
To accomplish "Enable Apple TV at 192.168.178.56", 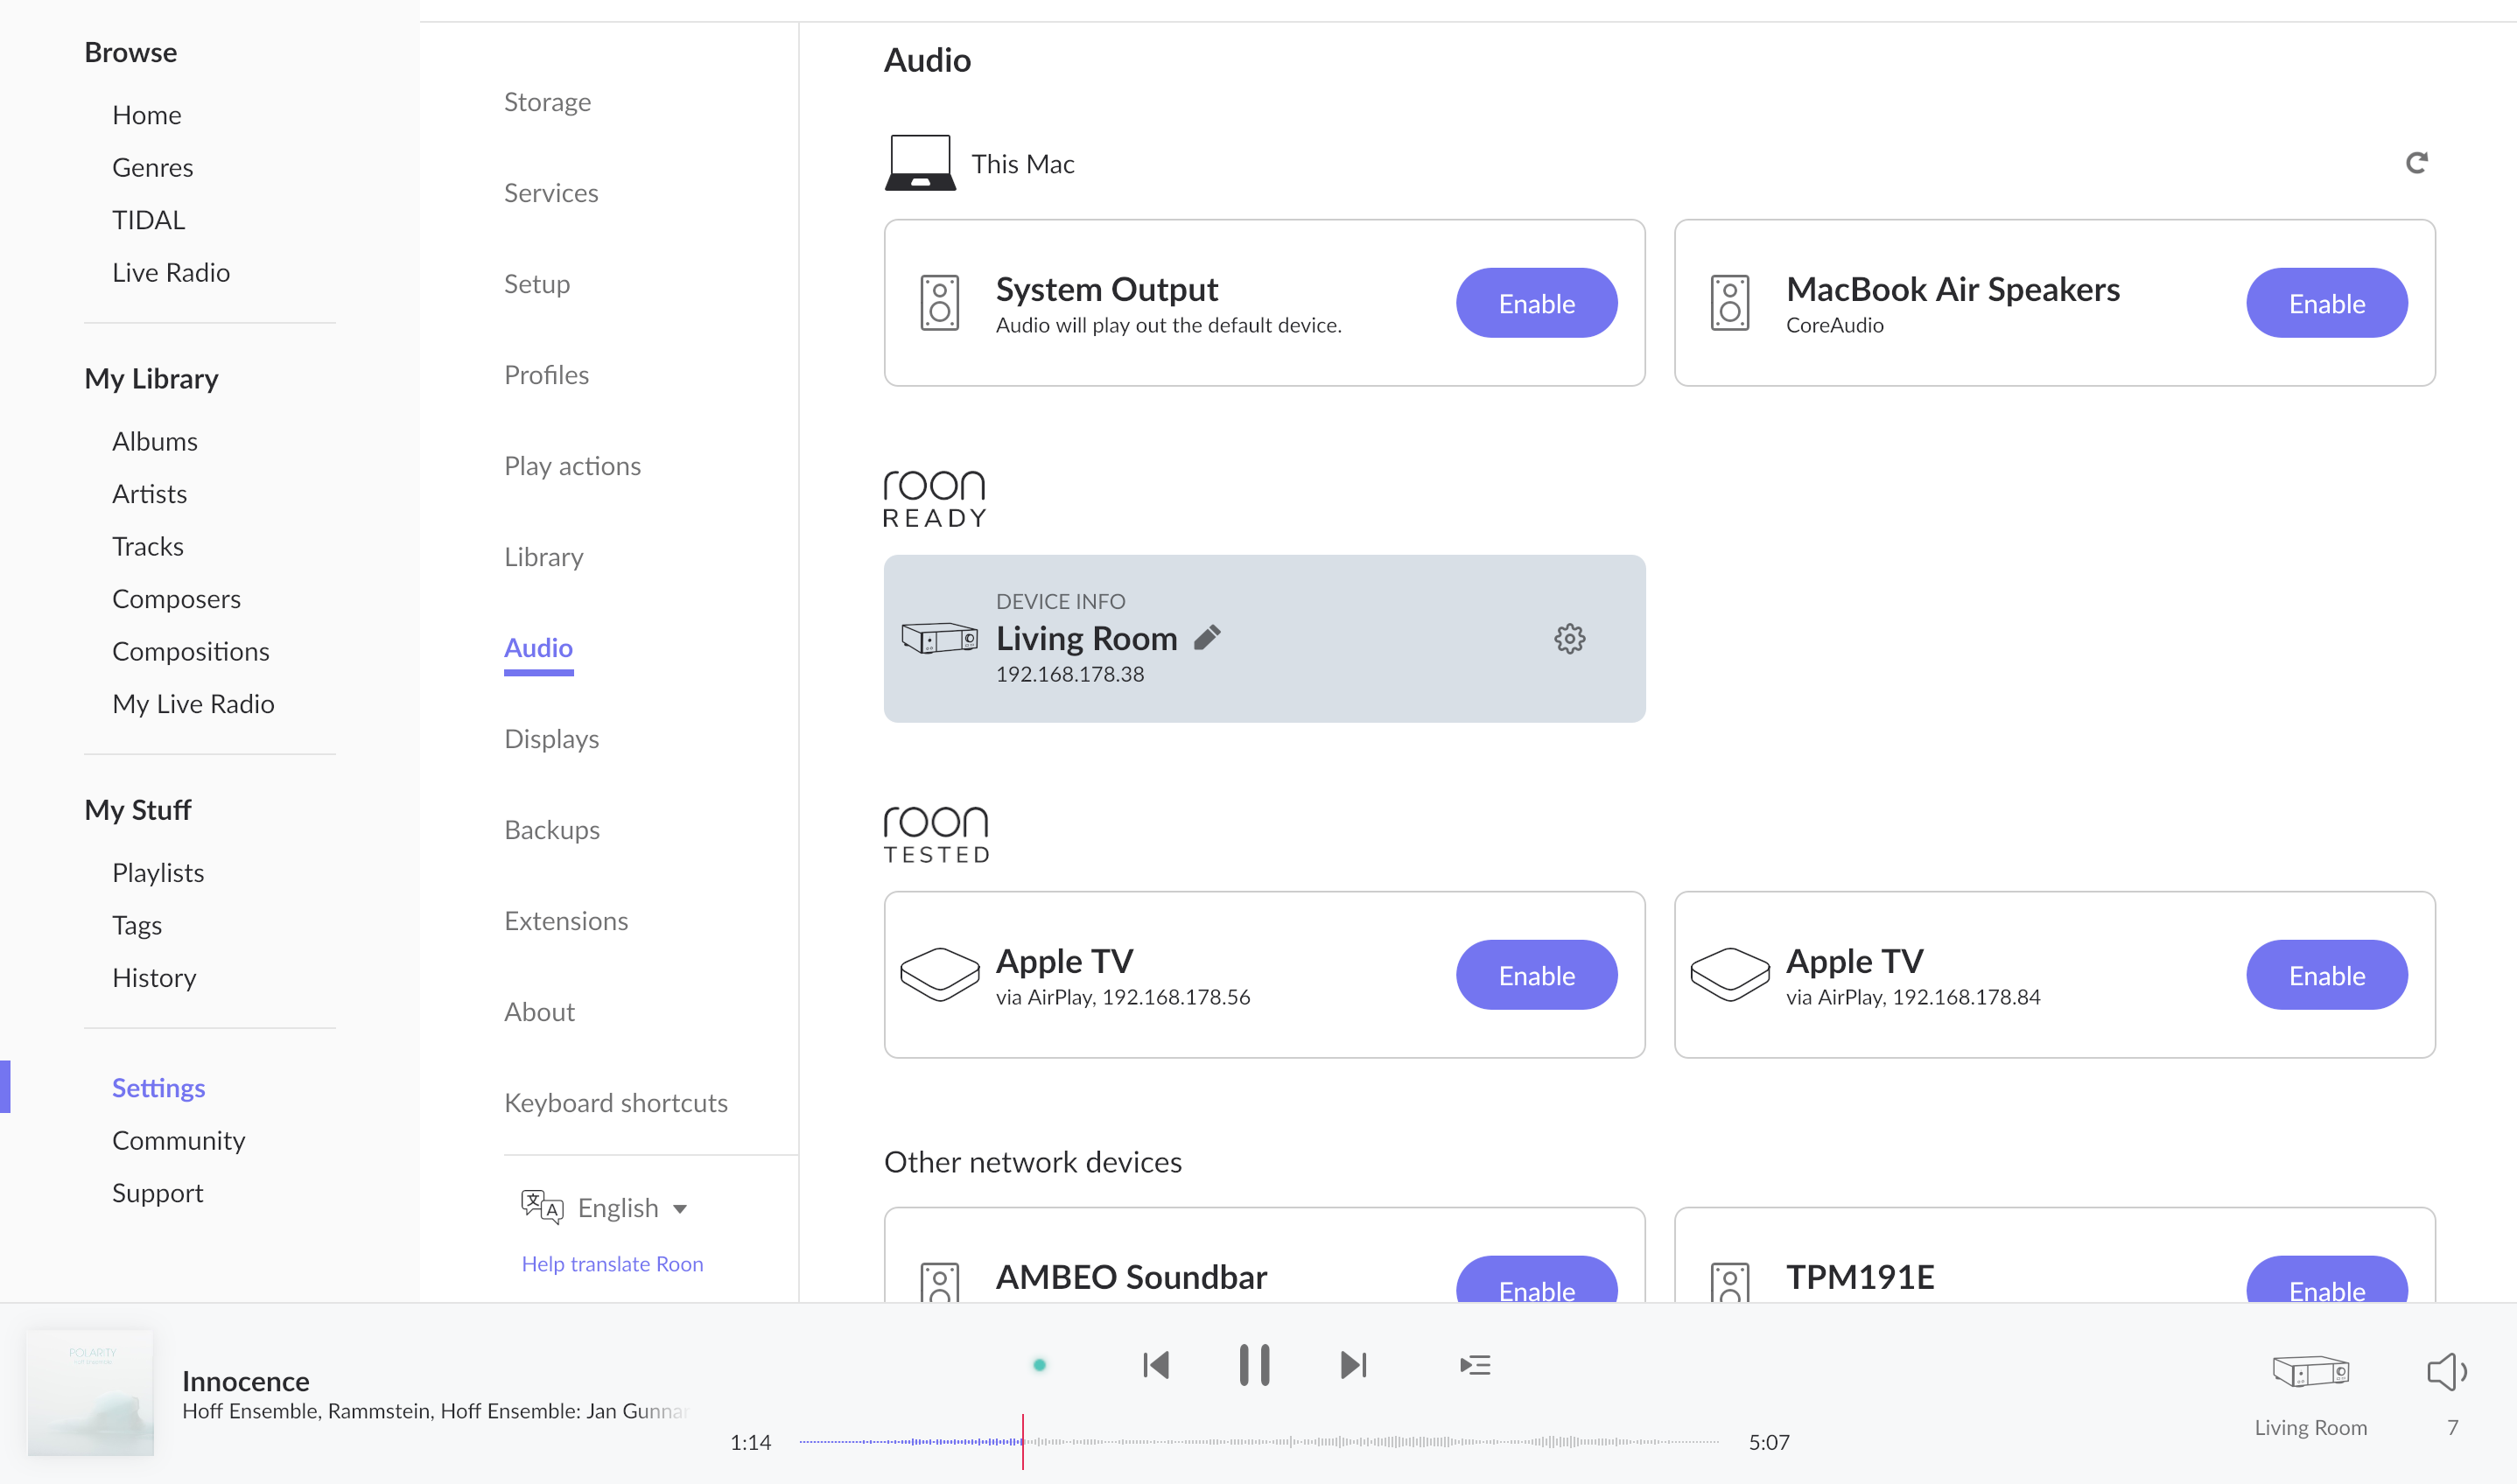I will [x=1536, y=974].
